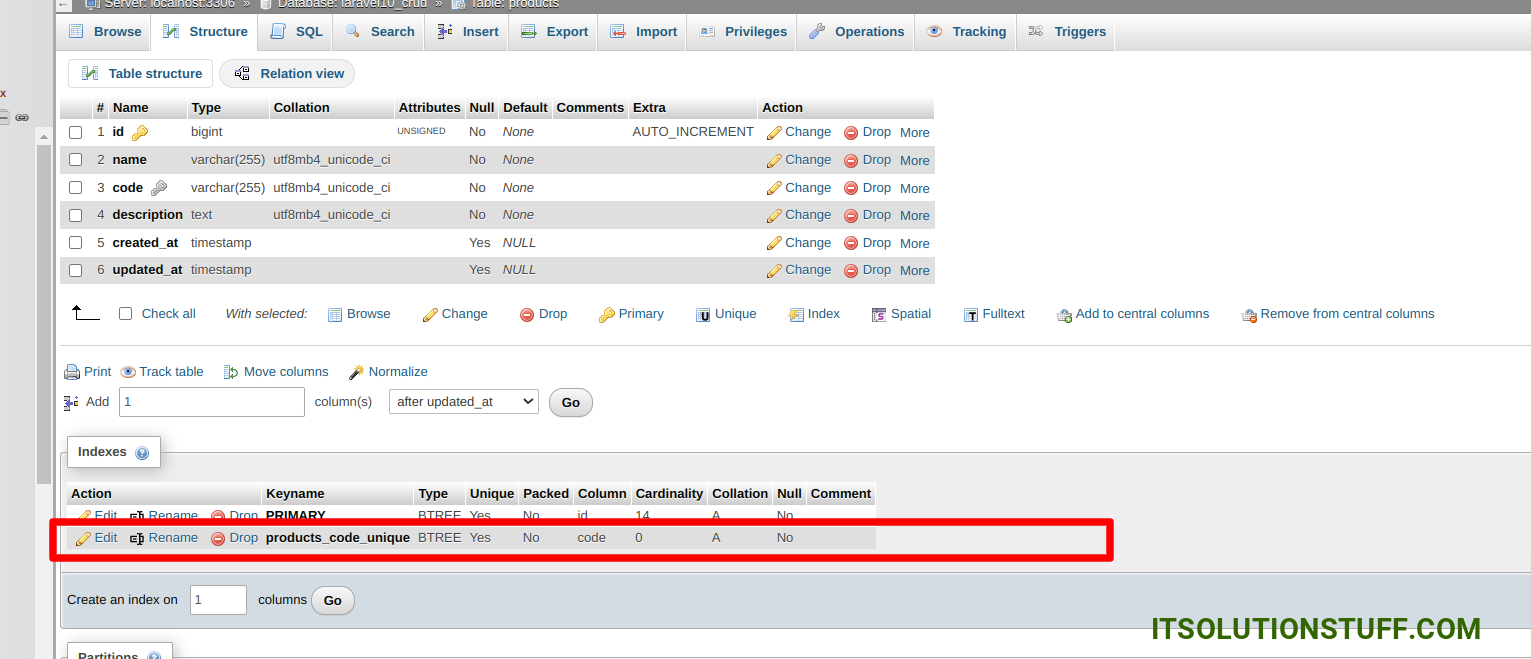Screen dimensions: 1531x659
Task: Click the Primary key icon in With selected
Action: coord(606,315)
